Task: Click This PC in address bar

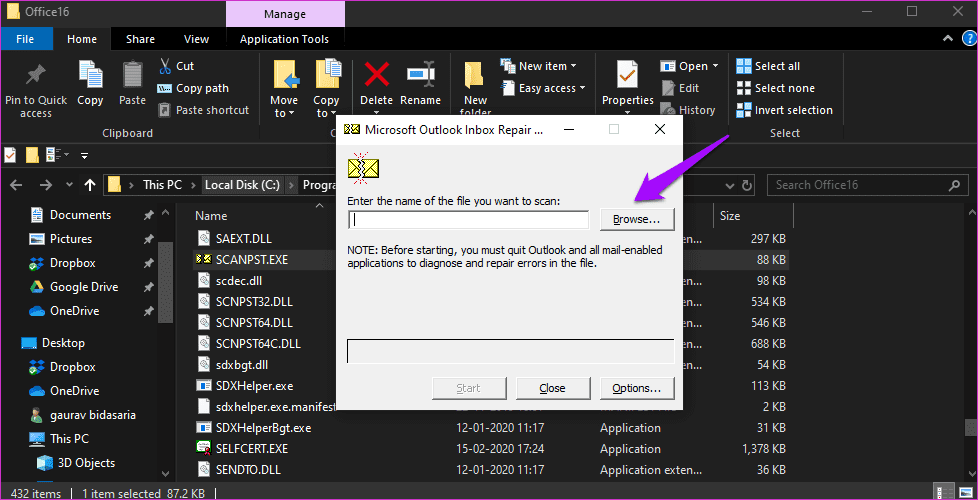Action: click(162, 185)
